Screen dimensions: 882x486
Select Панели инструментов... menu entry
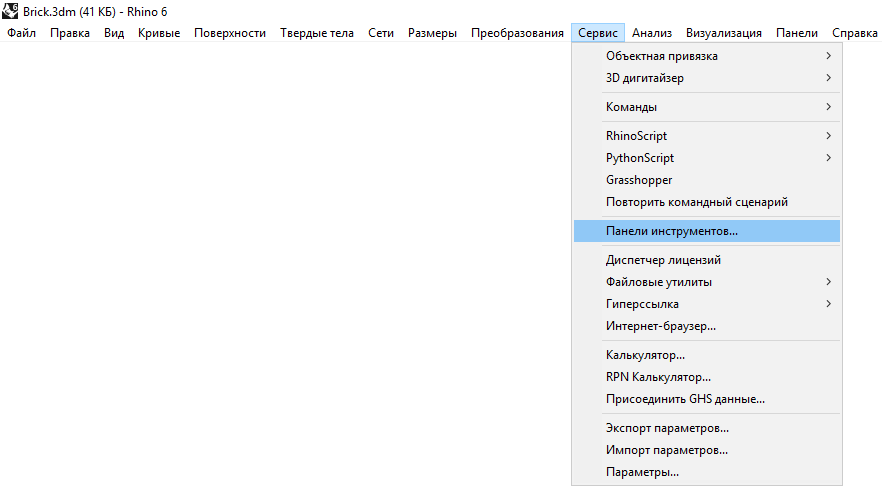671,231
